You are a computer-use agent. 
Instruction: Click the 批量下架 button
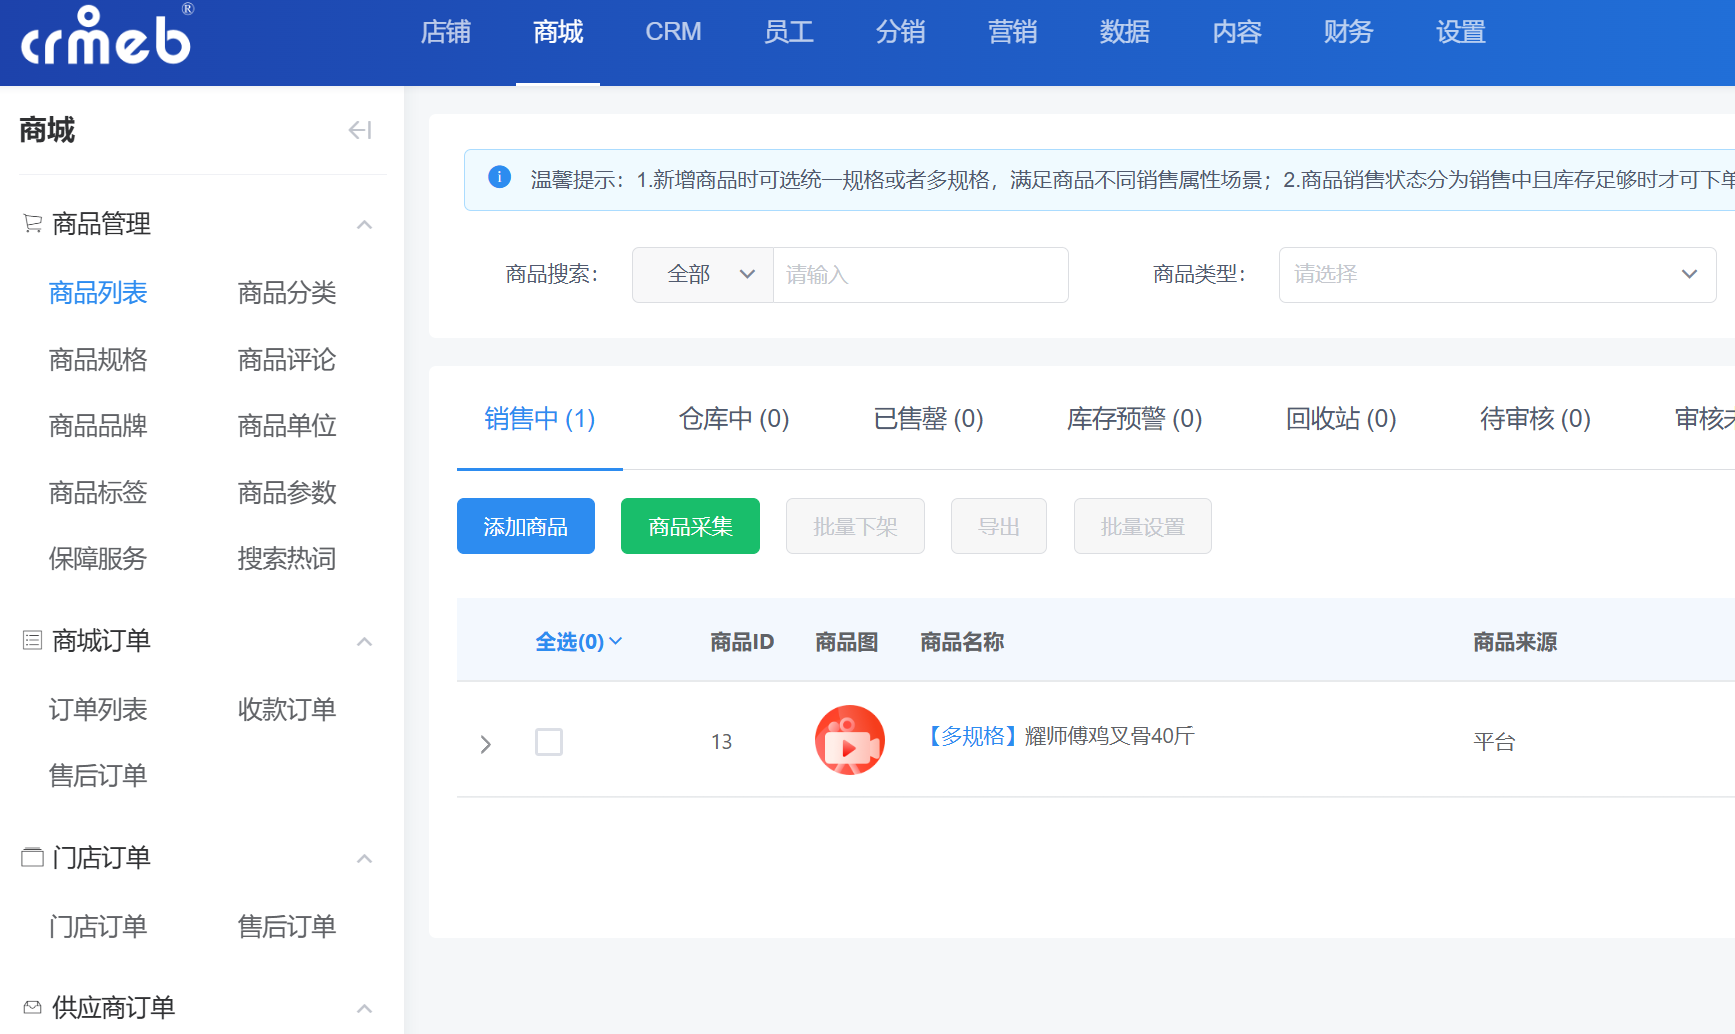coord(855,526)
